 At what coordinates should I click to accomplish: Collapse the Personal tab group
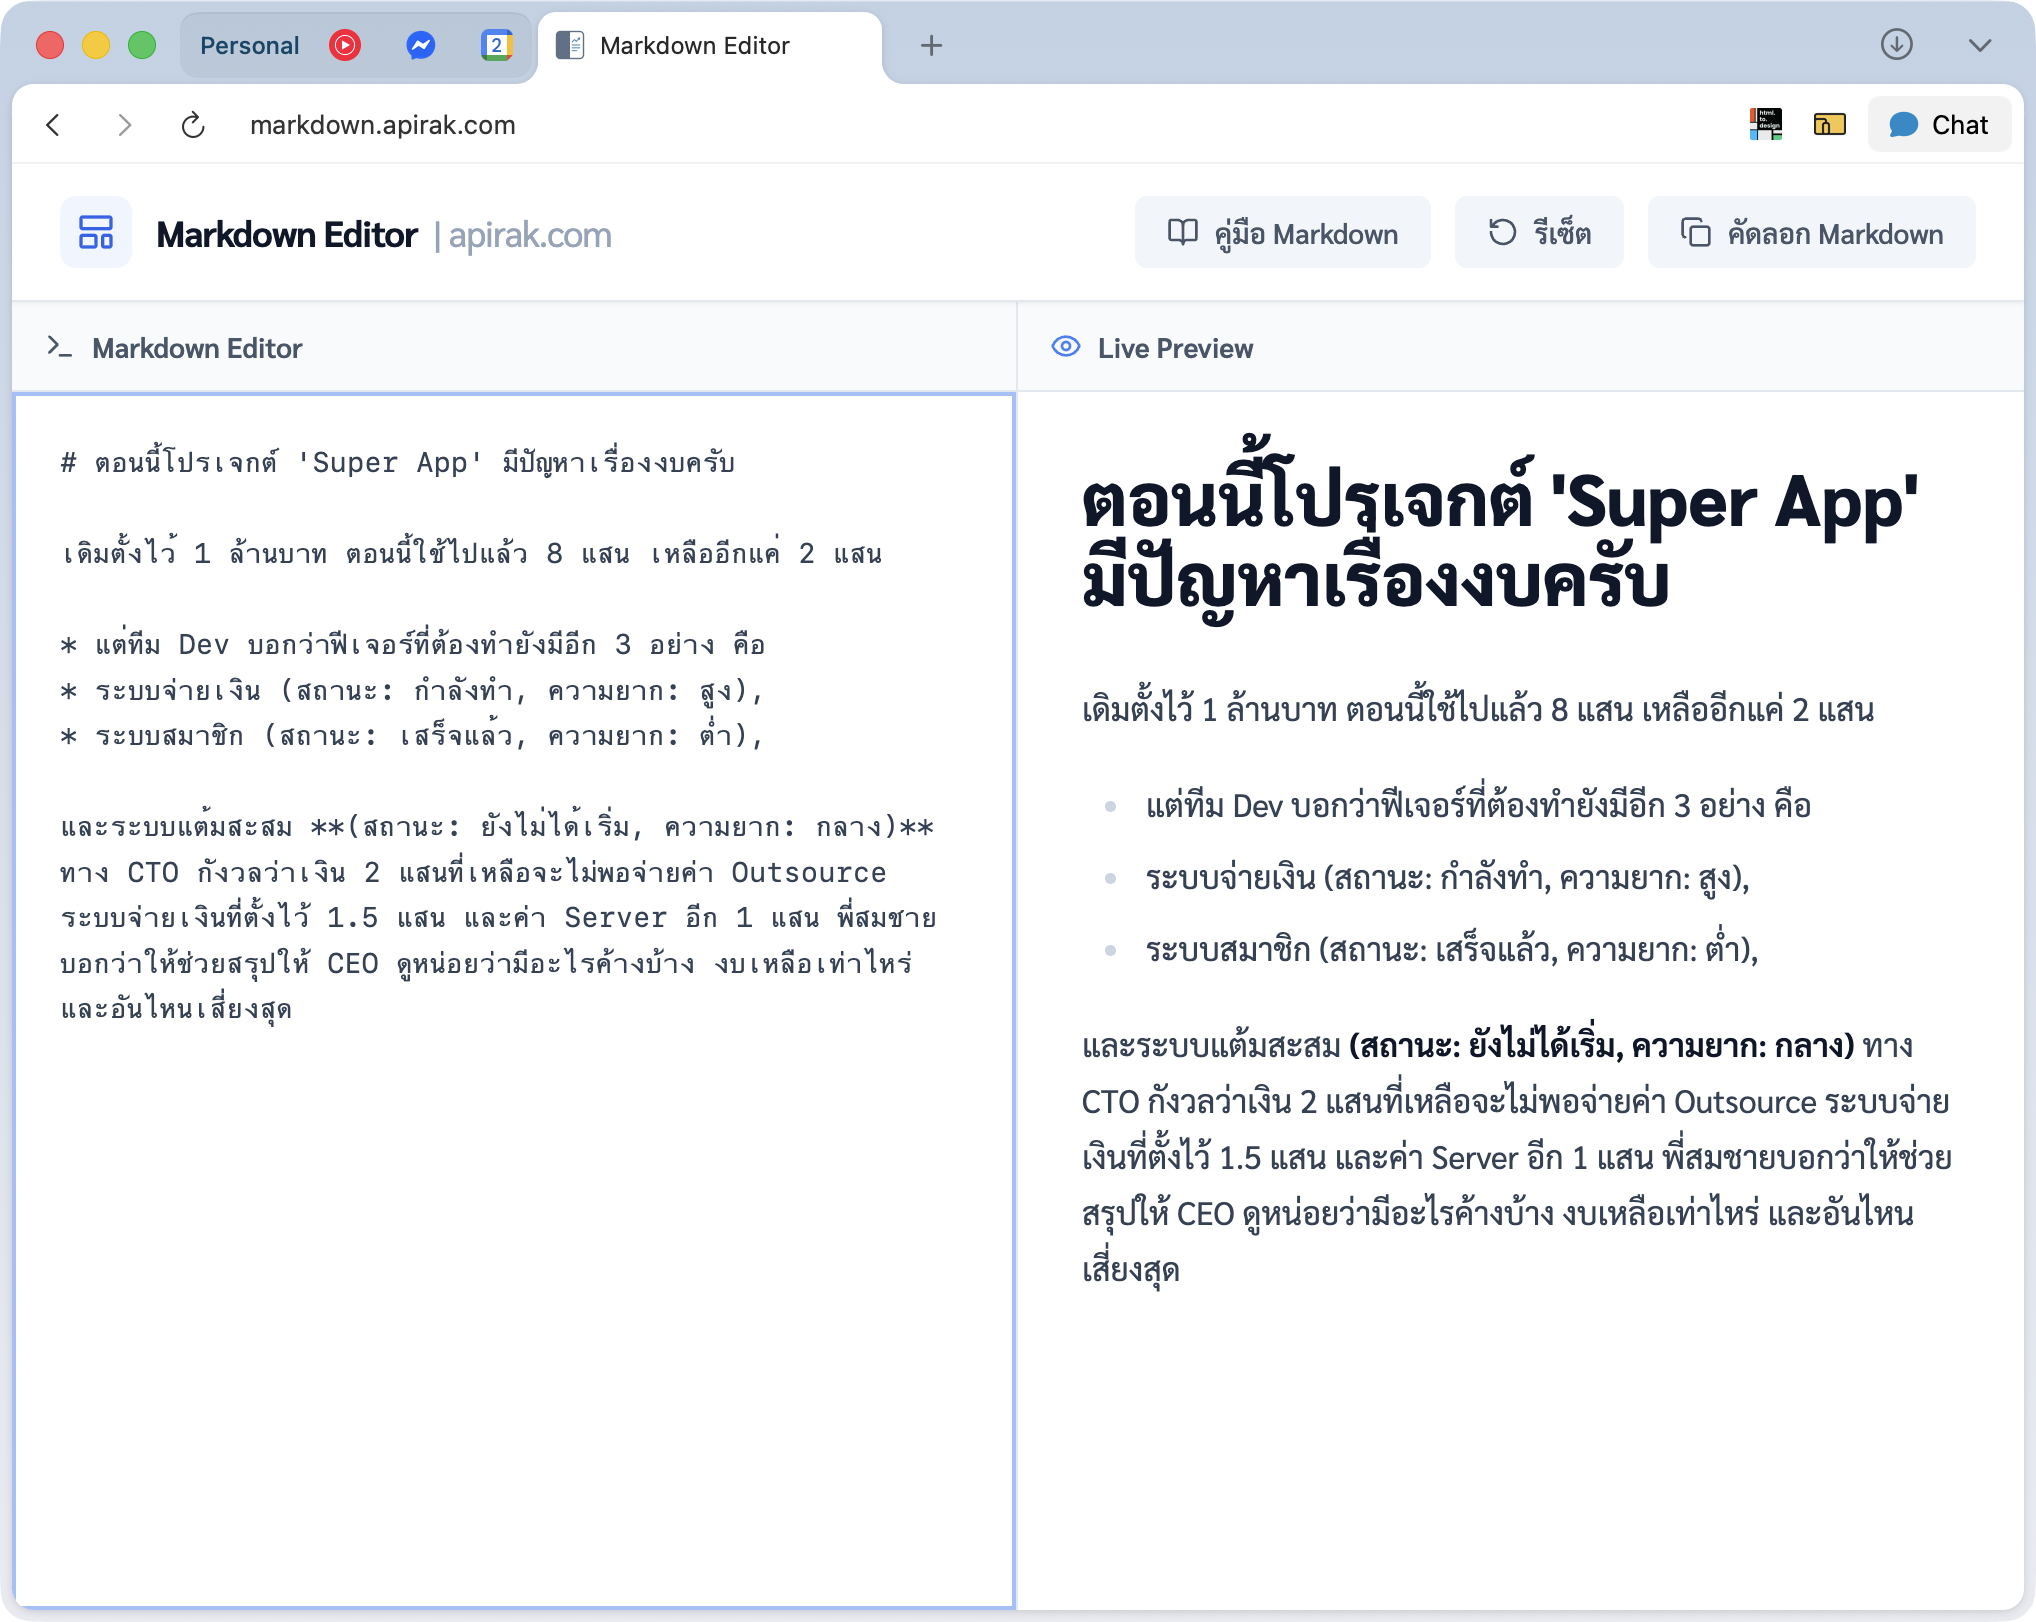pyautogui.click(x=248, y=45)
